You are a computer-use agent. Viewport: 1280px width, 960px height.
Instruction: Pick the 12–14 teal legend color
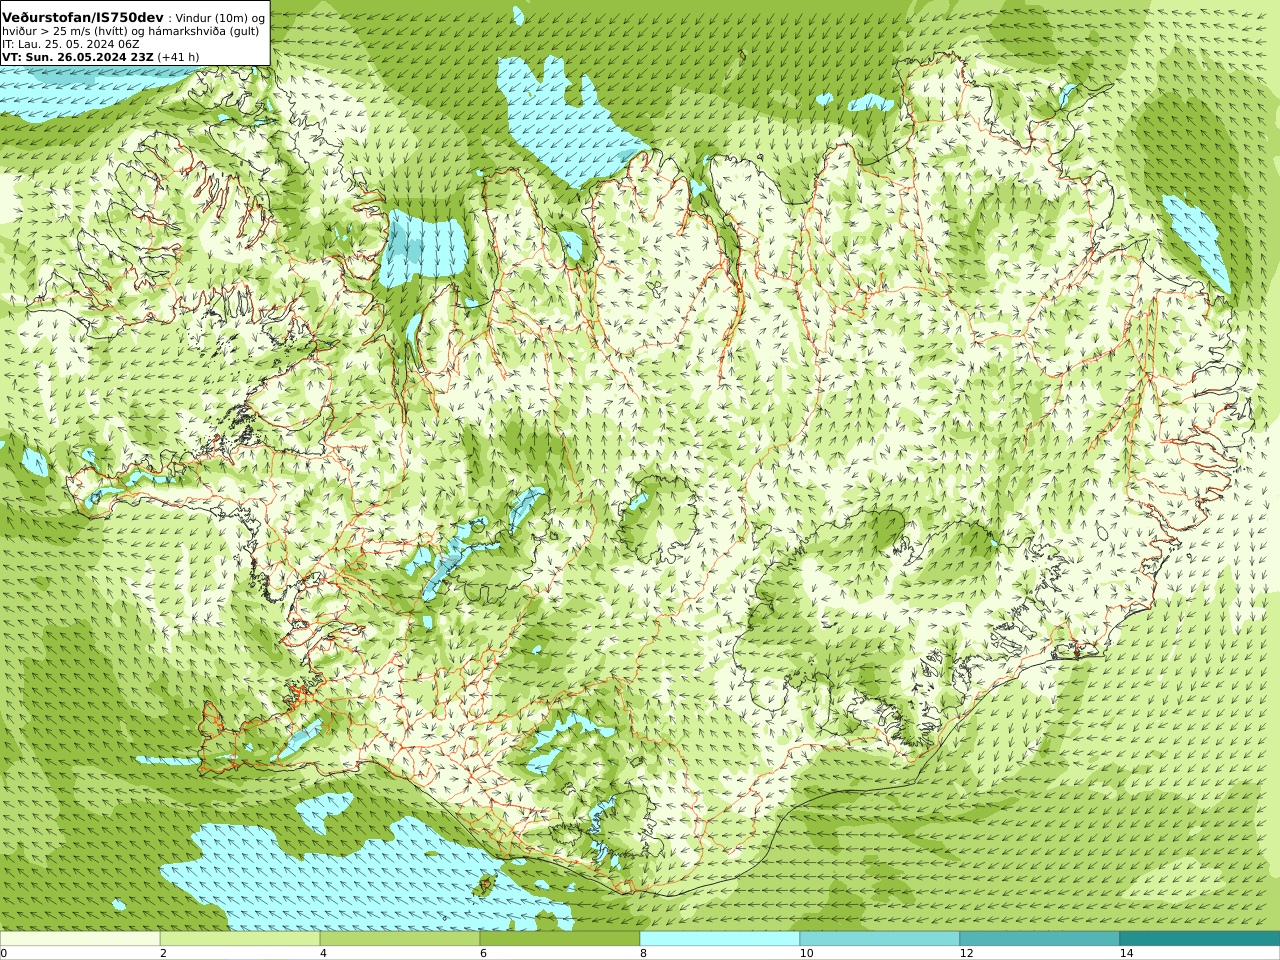tap(1040, 939)
